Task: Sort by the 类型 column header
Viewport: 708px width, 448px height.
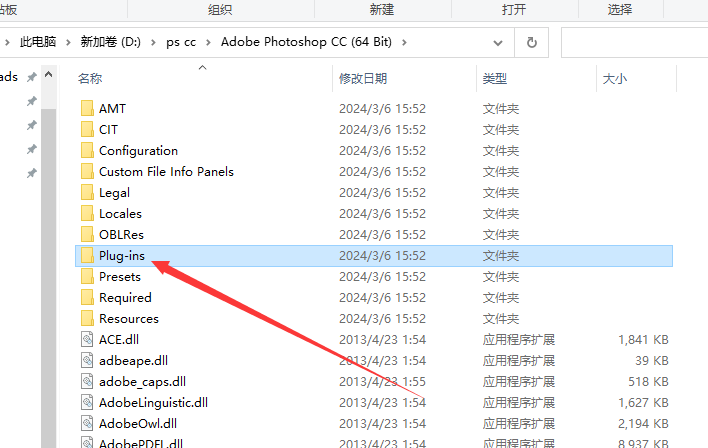Action: pos(495,79)
